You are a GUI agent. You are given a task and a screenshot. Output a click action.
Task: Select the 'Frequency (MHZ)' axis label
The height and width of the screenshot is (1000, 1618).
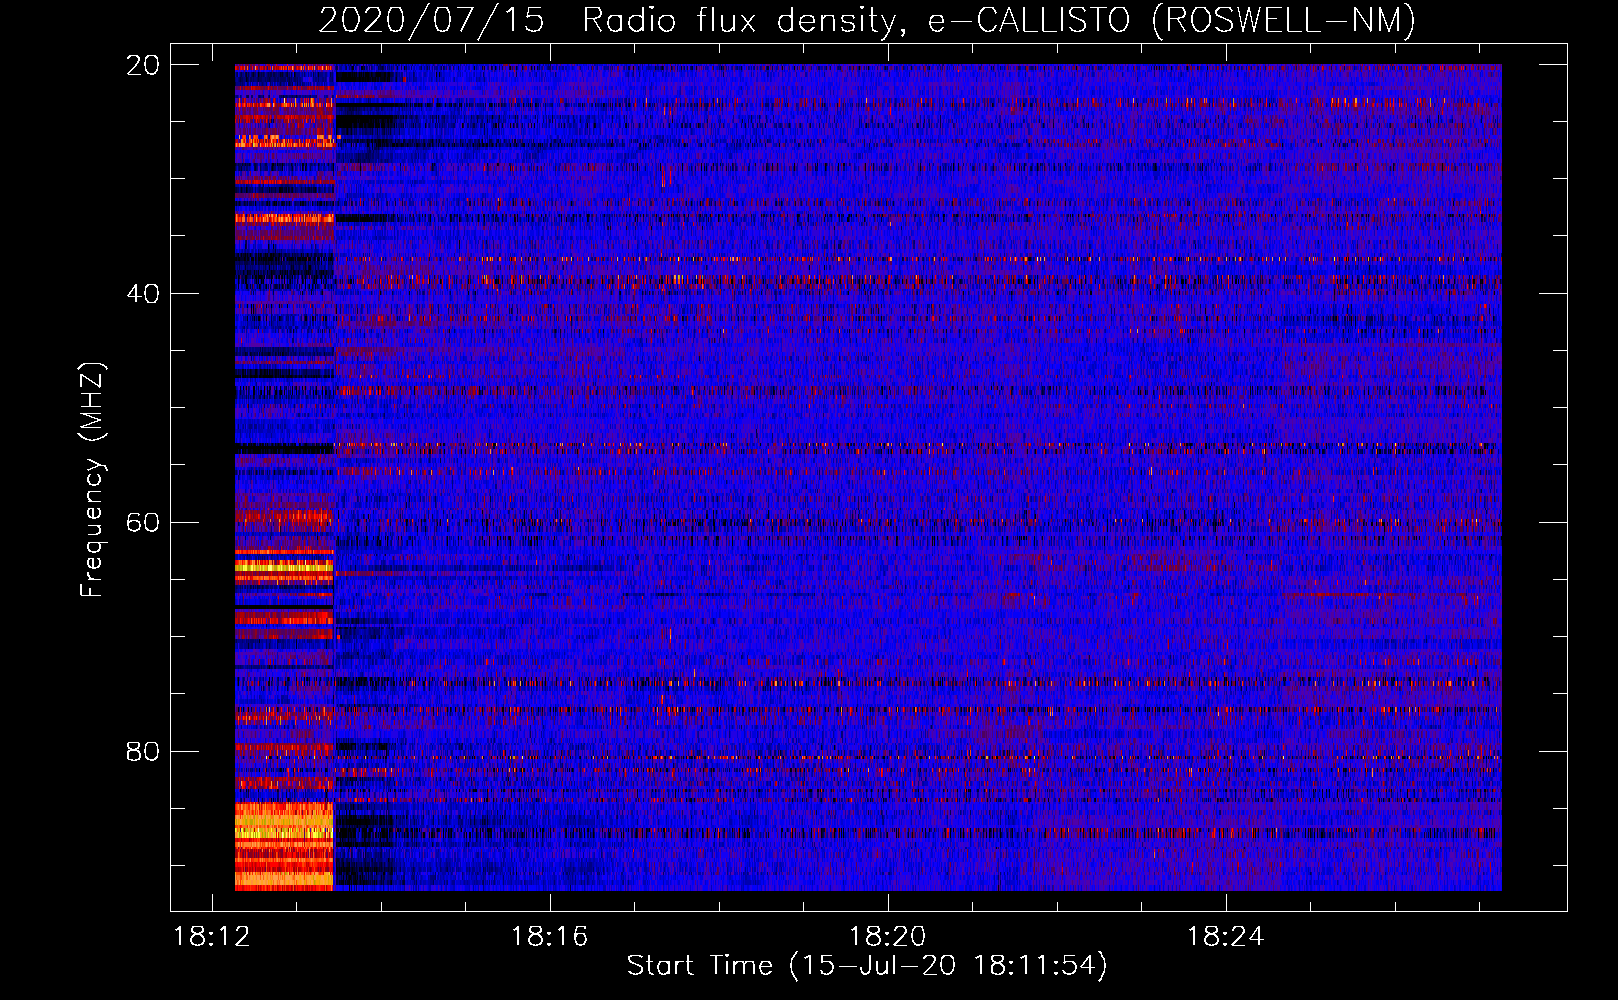92,480
